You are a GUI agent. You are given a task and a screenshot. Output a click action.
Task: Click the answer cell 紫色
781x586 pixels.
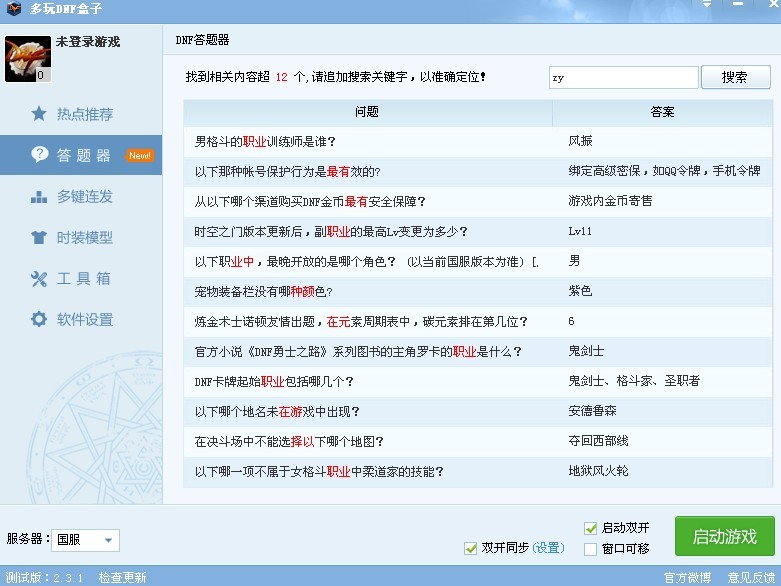tap(580, 291)
